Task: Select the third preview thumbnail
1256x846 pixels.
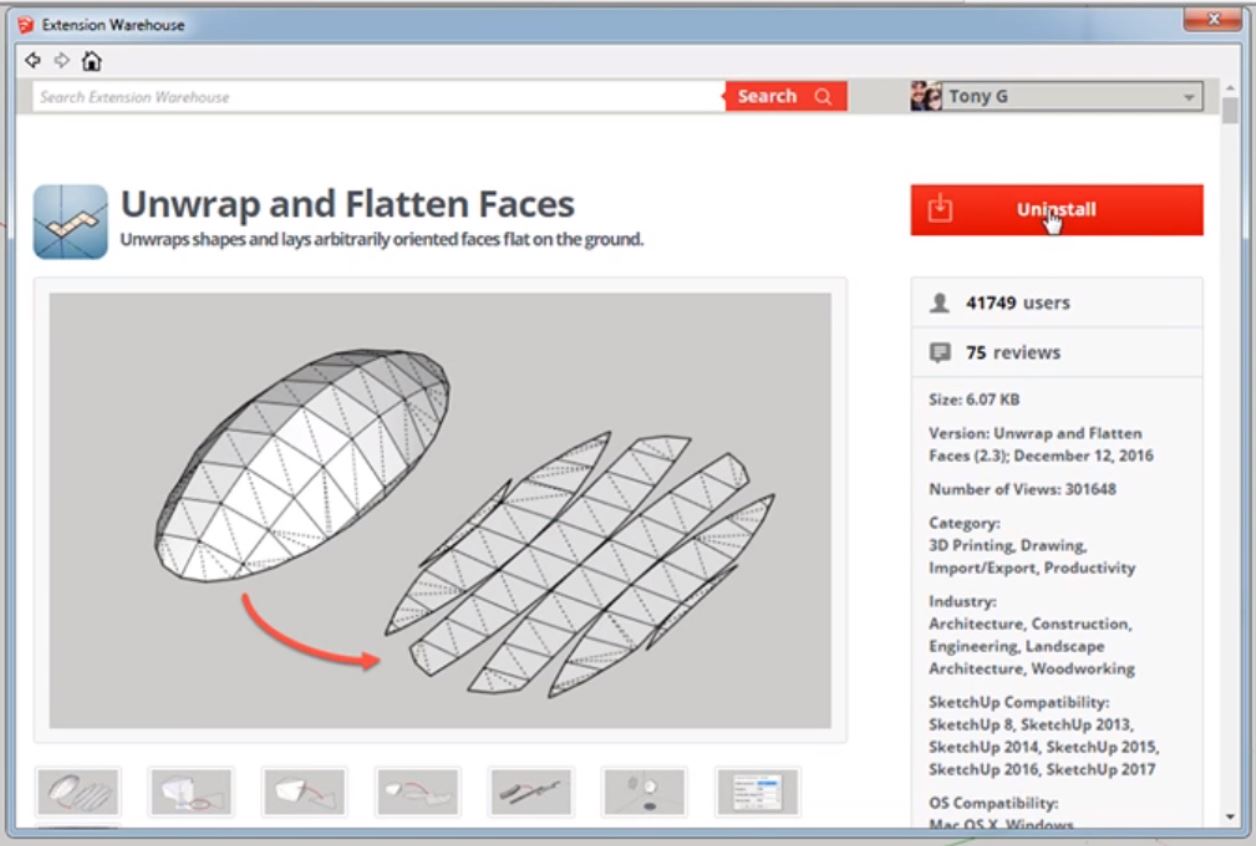Action: coord(304,793)
